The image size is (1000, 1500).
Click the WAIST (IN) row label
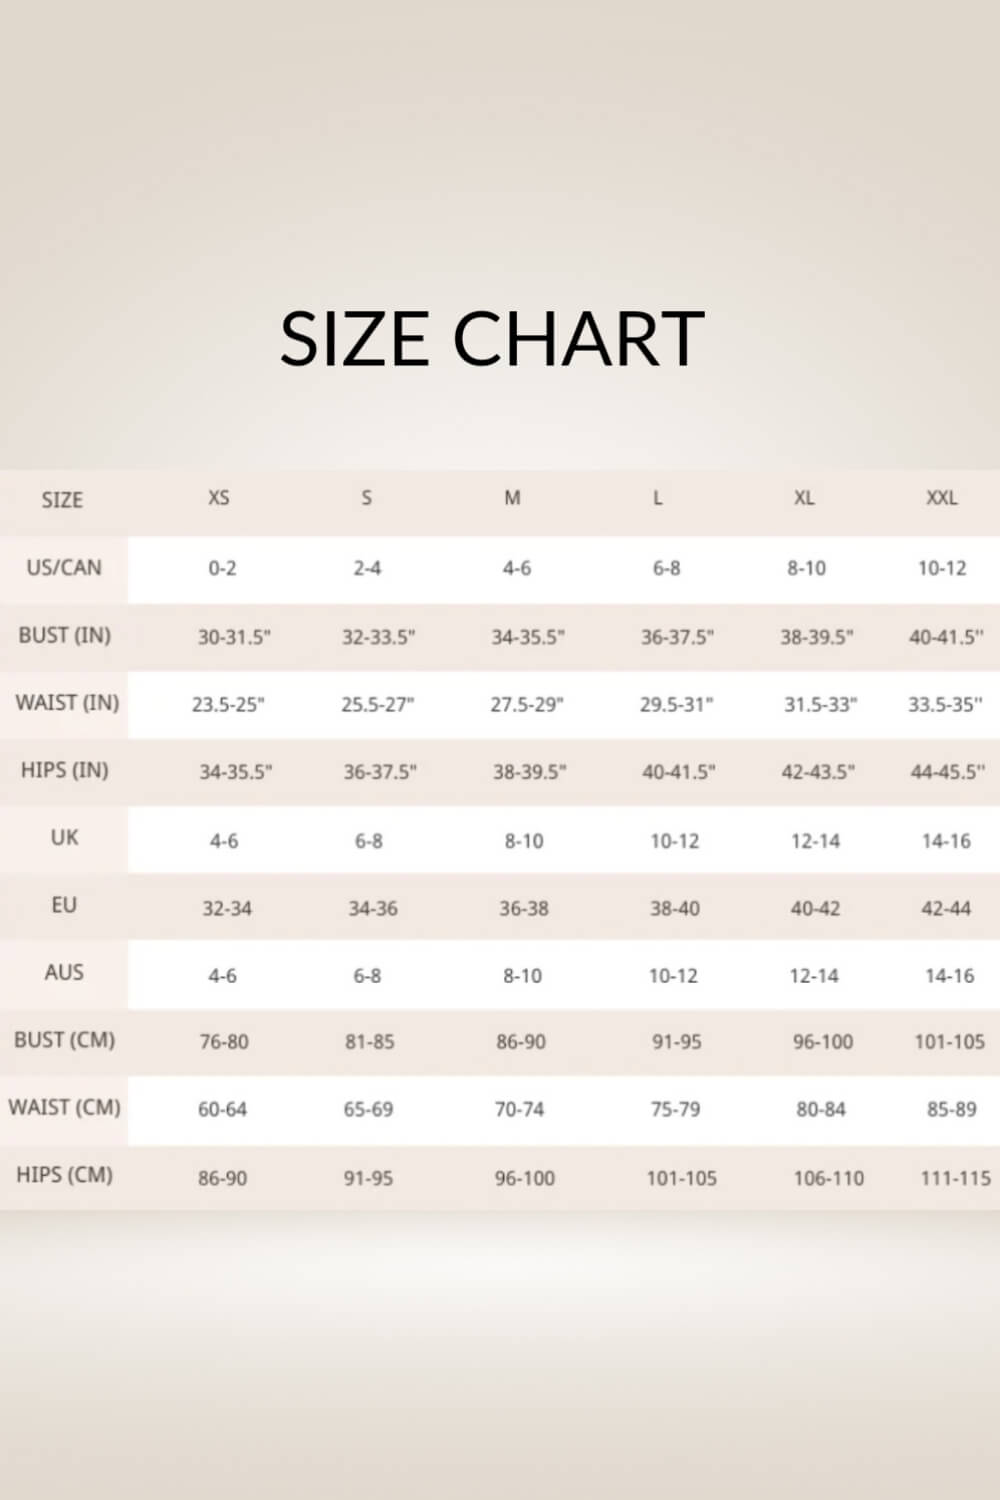66,703
